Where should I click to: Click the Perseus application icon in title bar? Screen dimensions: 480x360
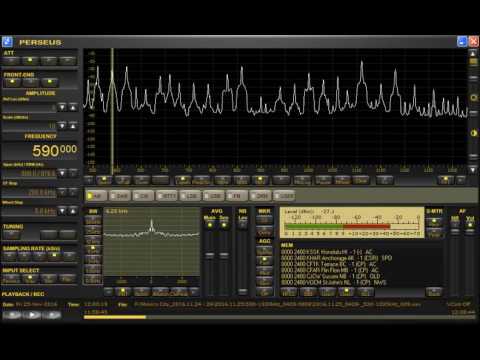point(7,42)
